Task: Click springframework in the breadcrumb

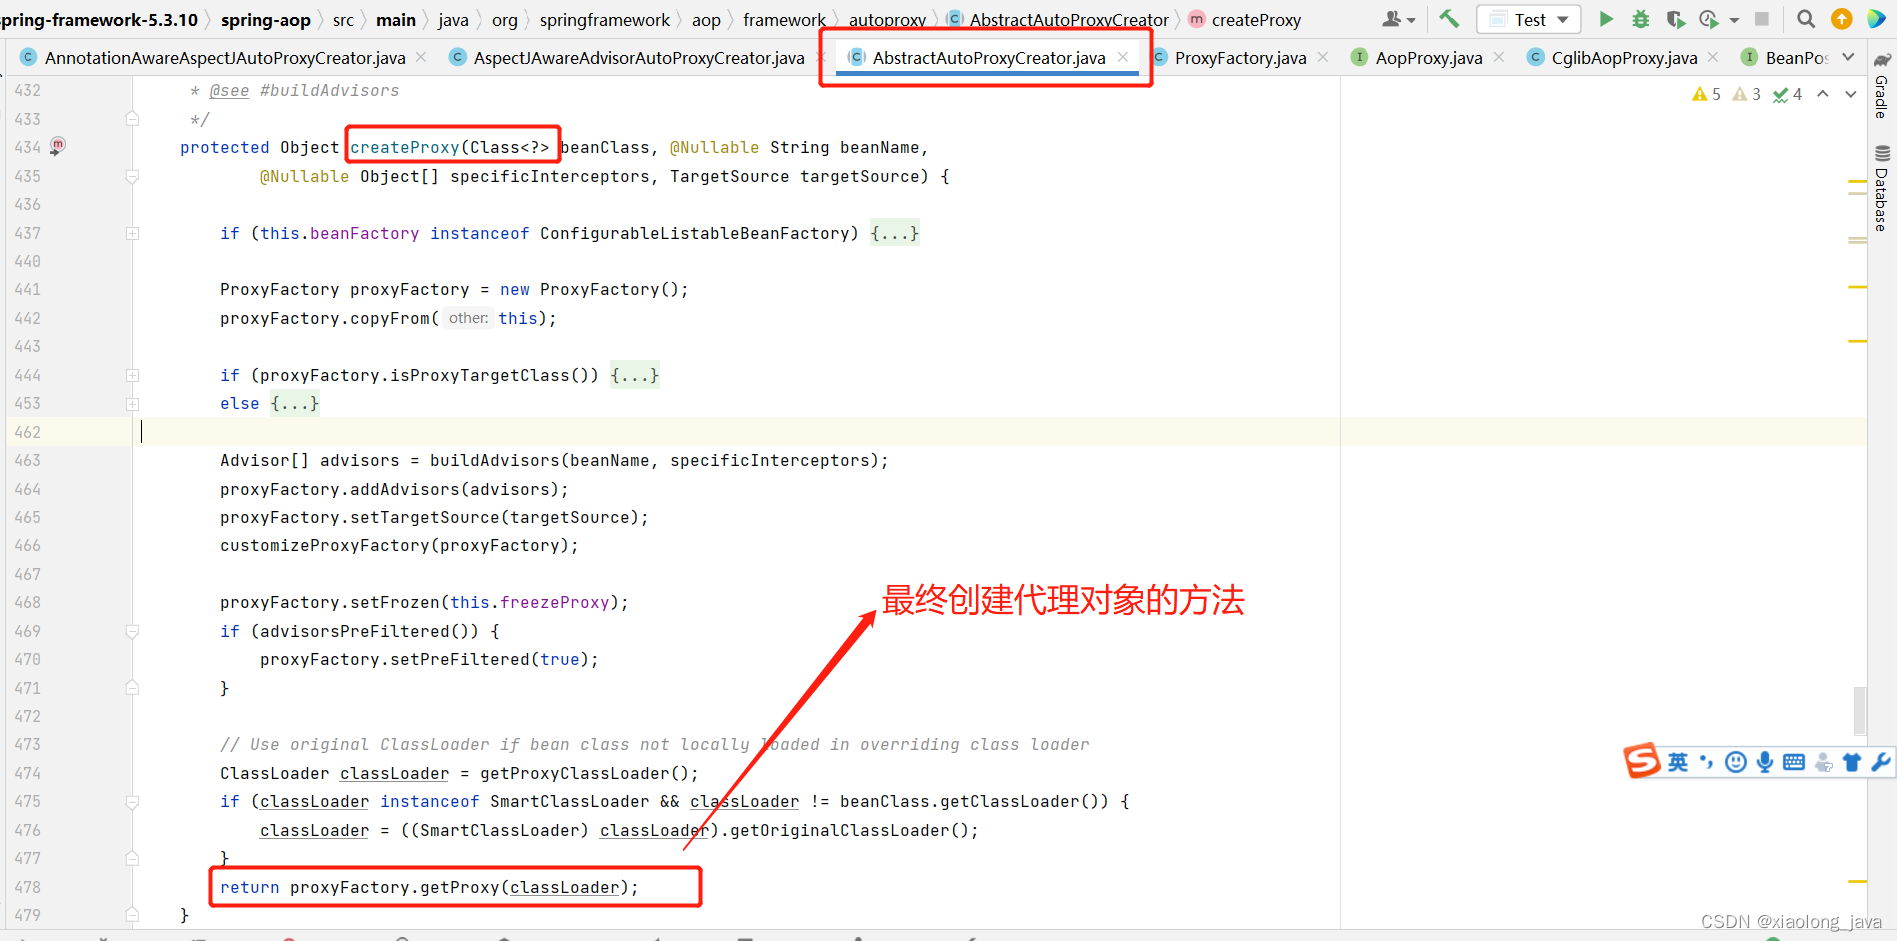Action: pyautogui.click(x=605, y=20)
